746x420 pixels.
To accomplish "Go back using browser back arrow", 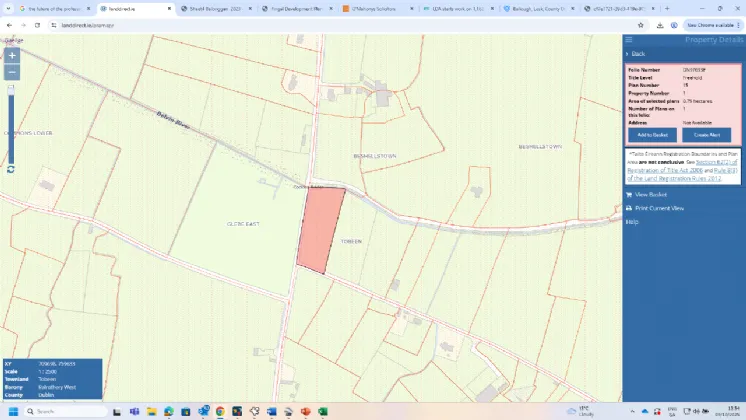I will 9,24.
